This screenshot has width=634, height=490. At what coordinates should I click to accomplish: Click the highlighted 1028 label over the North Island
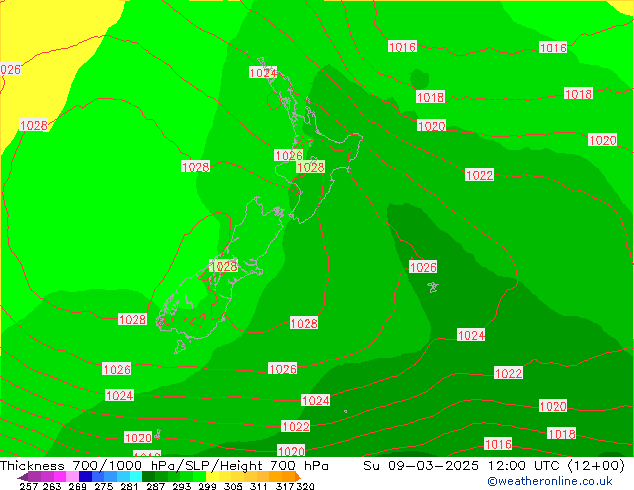pos(311,167)
